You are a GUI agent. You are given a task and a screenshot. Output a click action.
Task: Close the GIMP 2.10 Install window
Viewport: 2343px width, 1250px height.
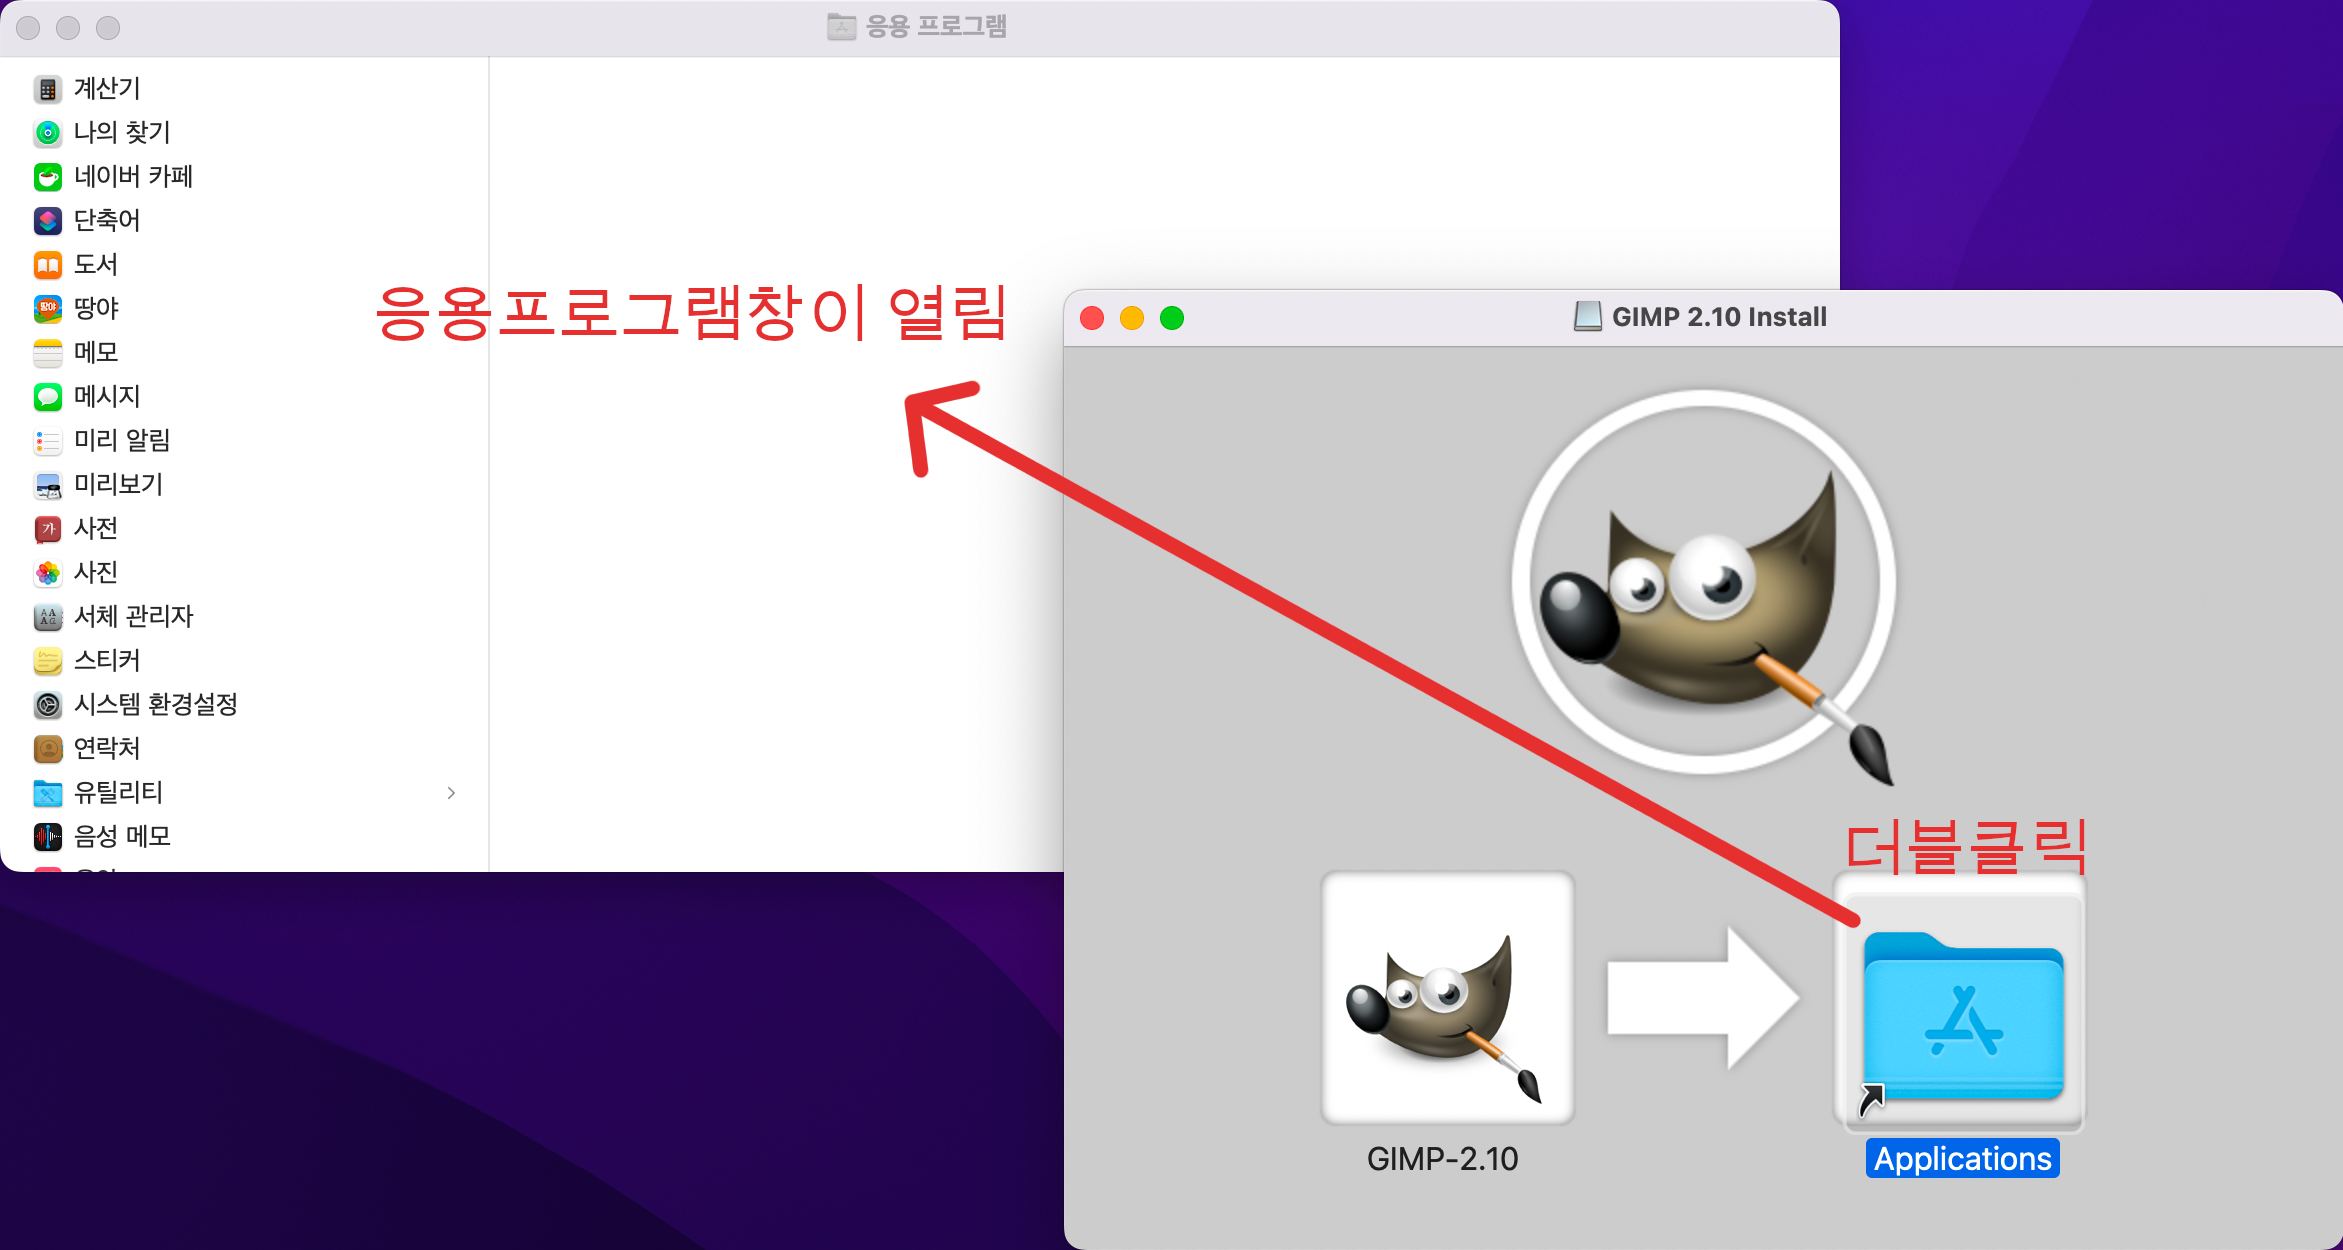(1092, 318)
